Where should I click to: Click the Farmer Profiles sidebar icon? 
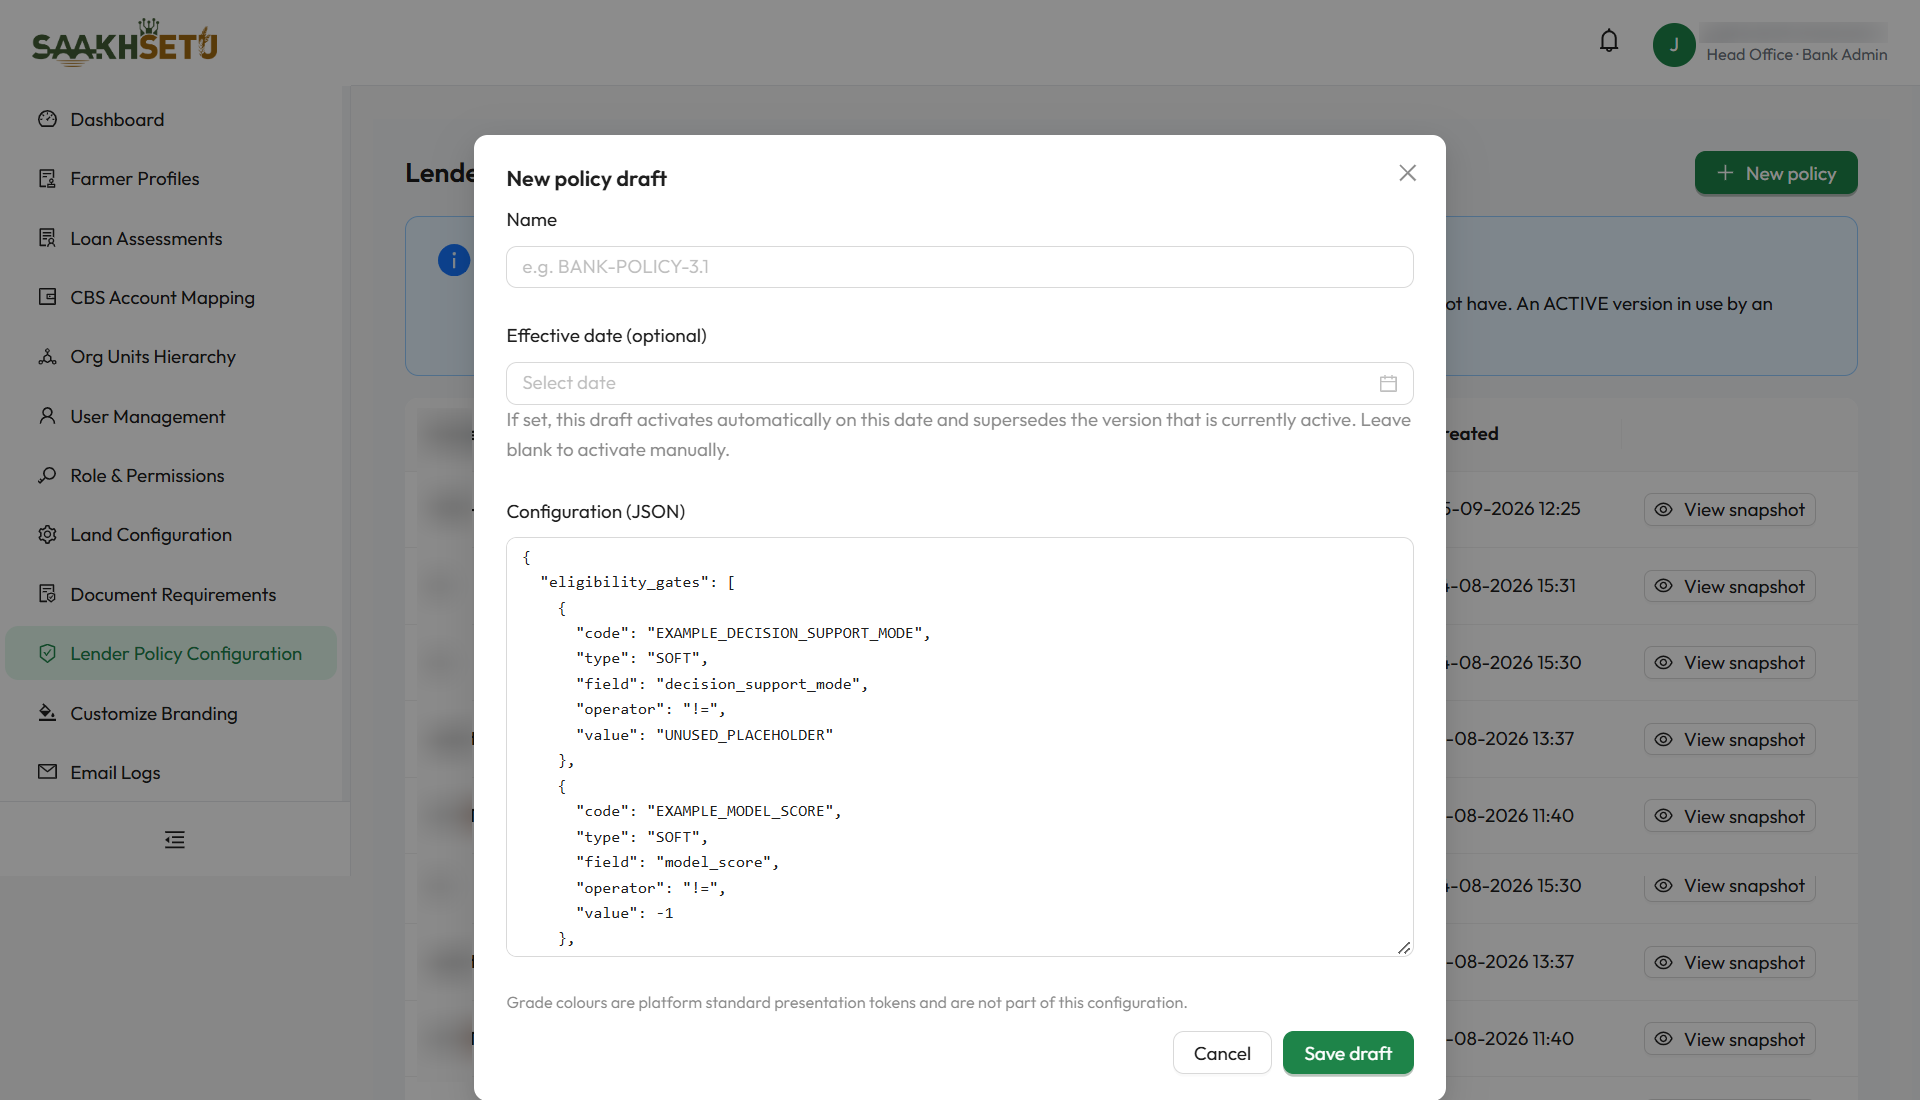pos(47,179)
